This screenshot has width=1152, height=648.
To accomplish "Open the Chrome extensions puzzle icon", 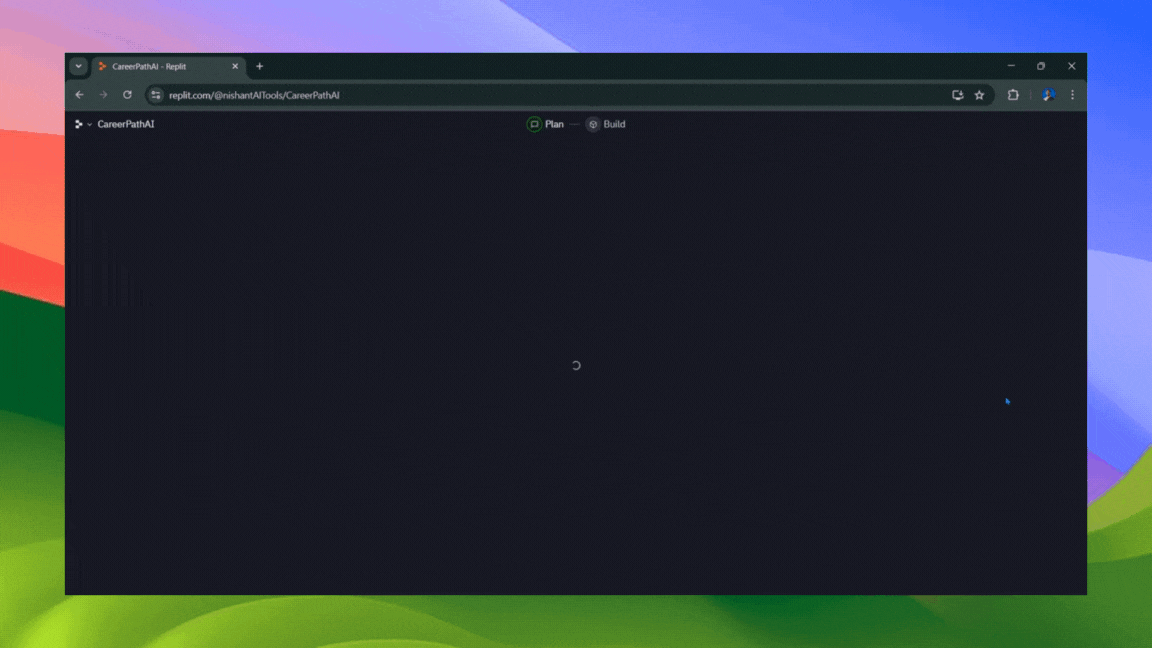I will tap(1013, 95).
